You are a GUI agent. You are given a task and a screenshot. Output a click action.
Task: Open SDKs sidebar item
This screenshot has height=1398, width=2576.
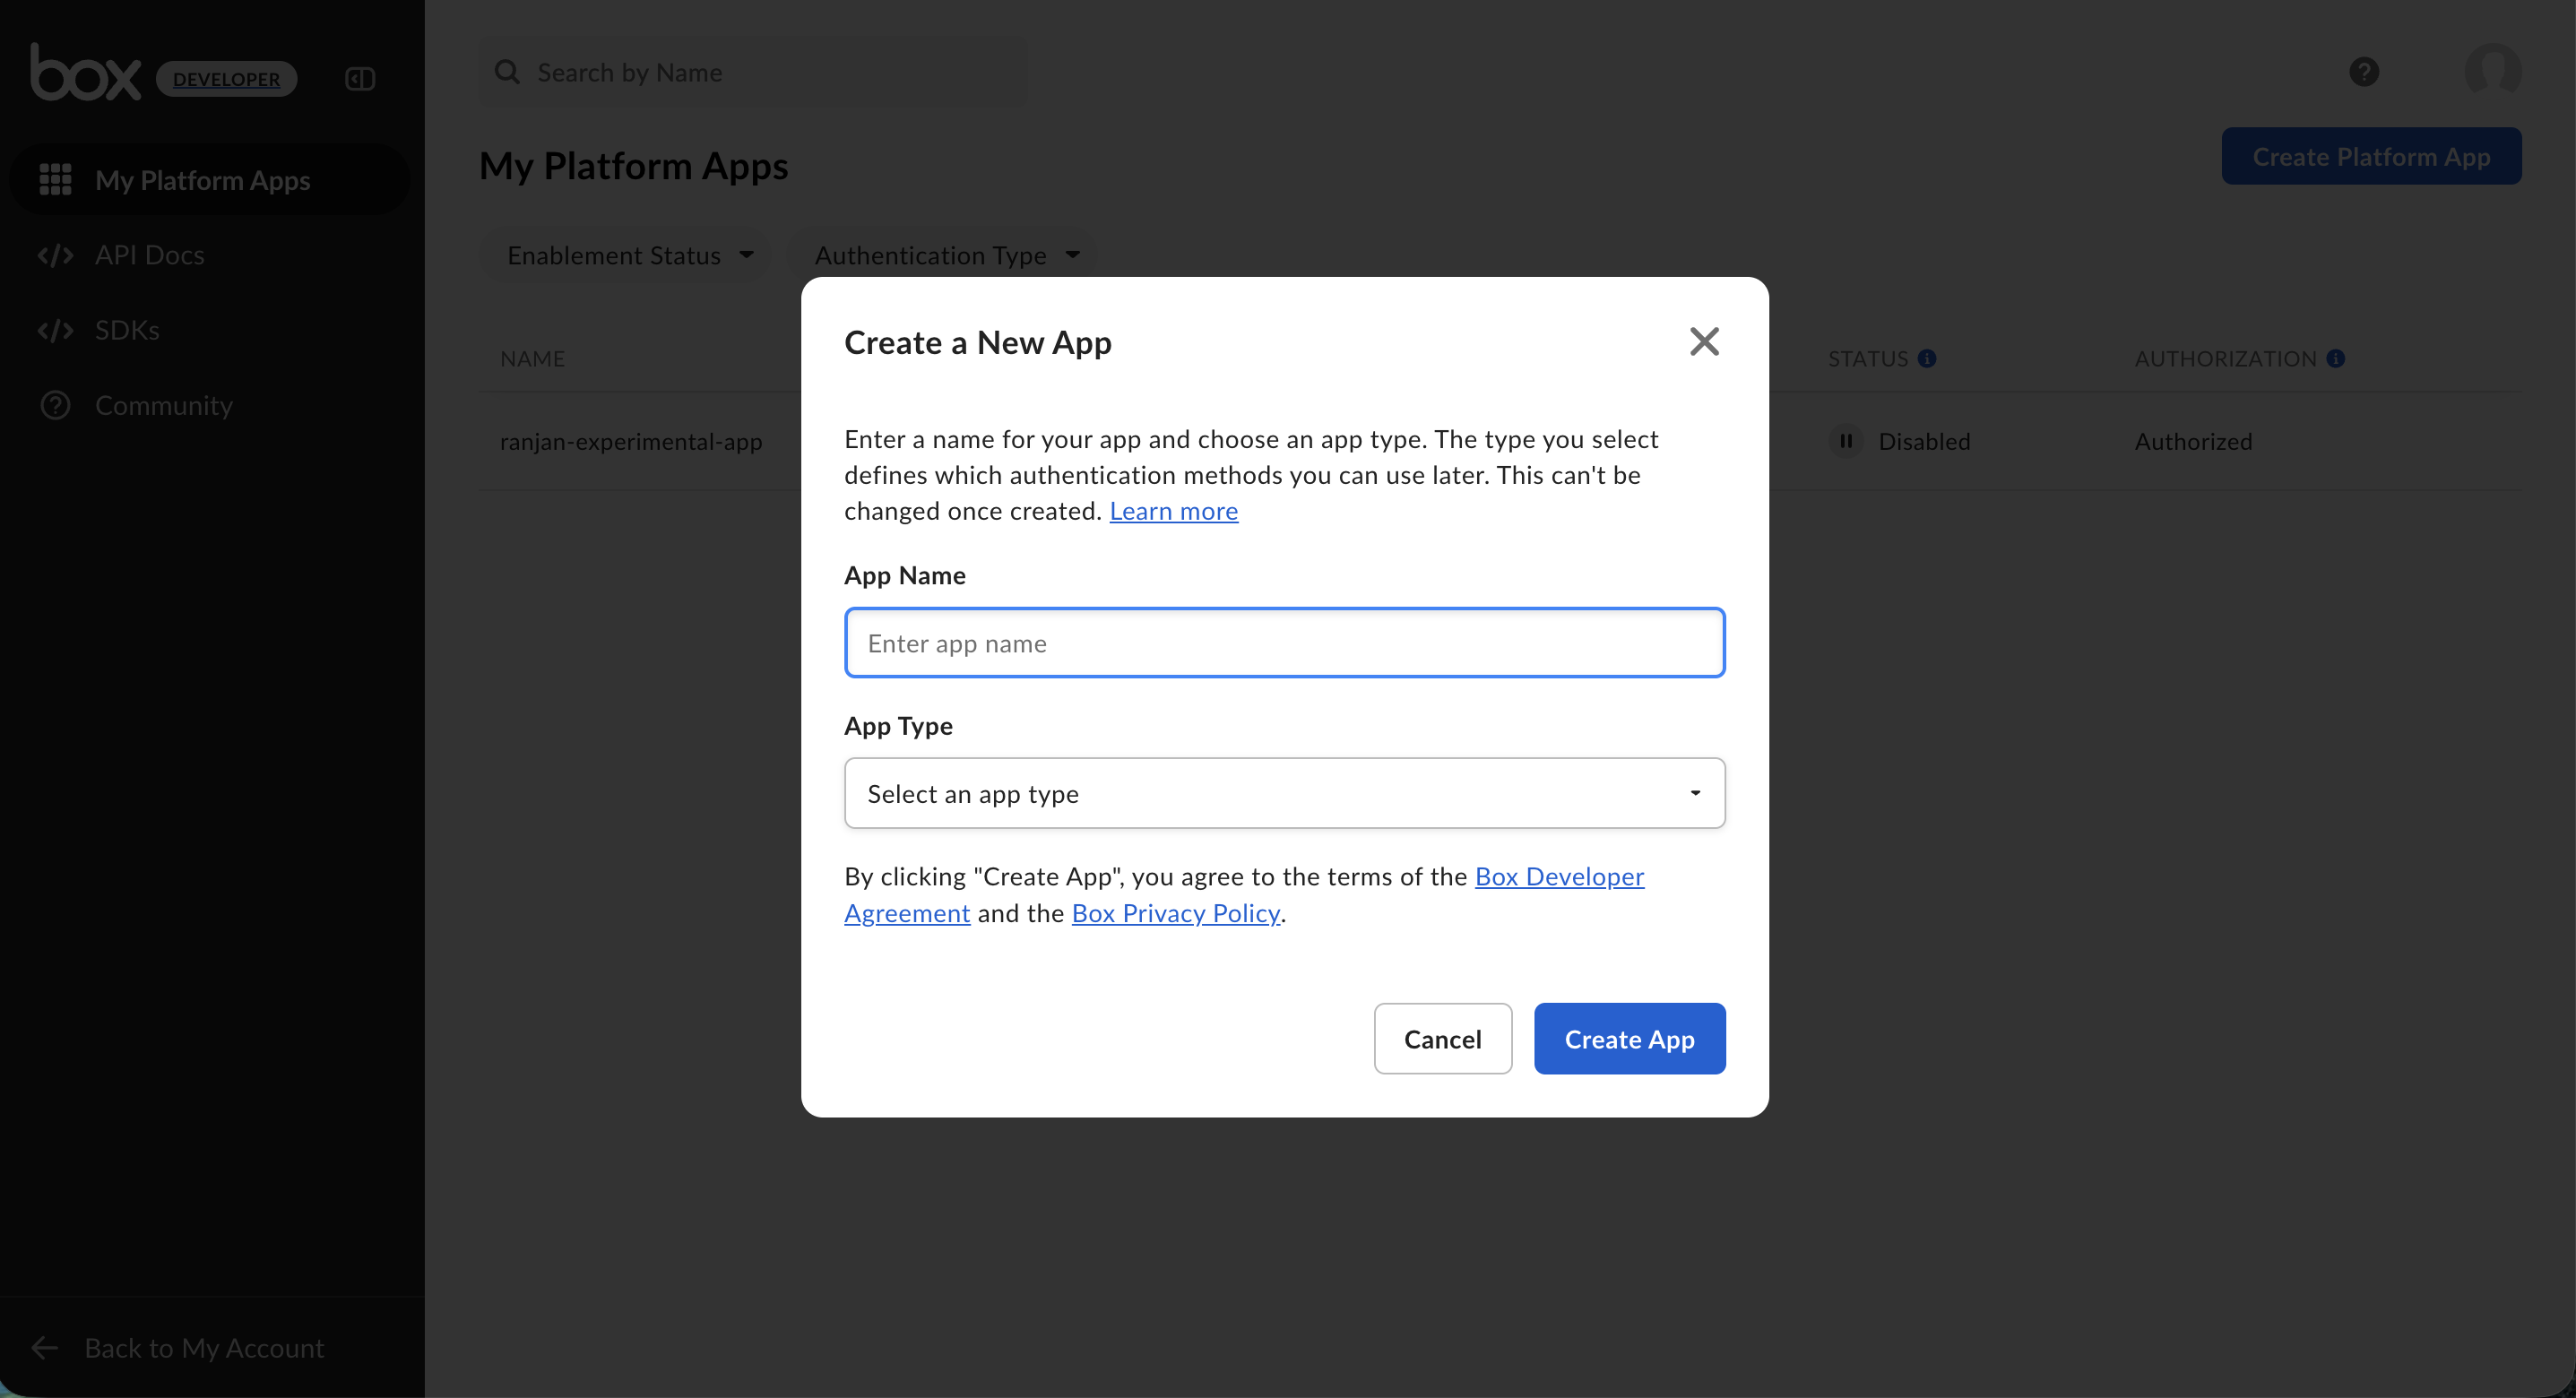coord(127,330)
